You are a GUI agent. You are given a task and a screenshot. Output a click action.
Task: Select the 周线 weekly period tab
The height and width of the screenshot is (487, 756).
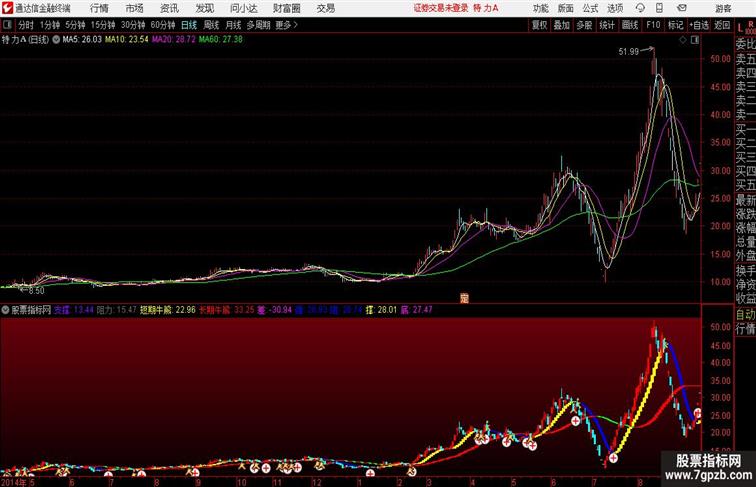click(211, 25)
